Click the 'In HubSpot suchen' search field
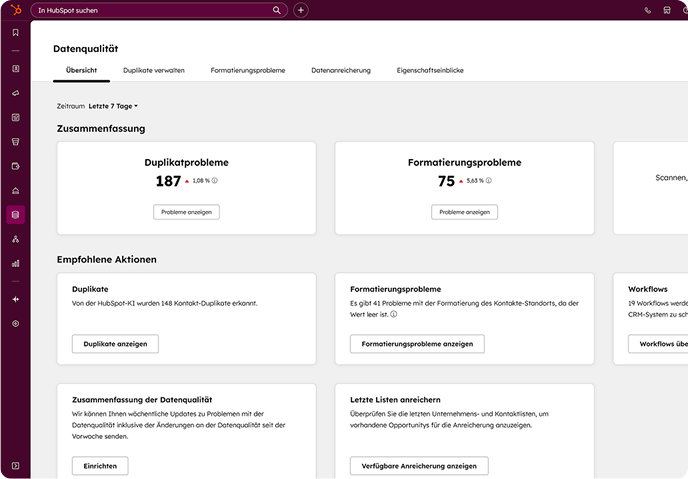Screen dimensions: 688x479 tap(150, 10)
